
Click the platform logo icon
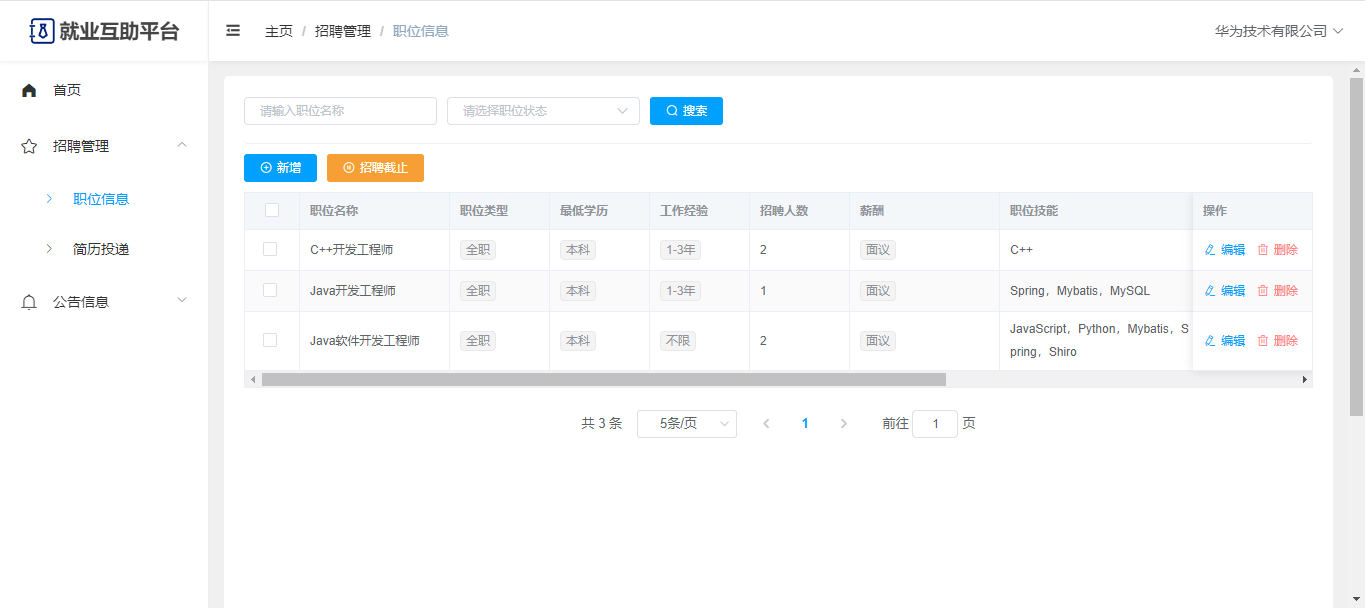pos(42,31)
